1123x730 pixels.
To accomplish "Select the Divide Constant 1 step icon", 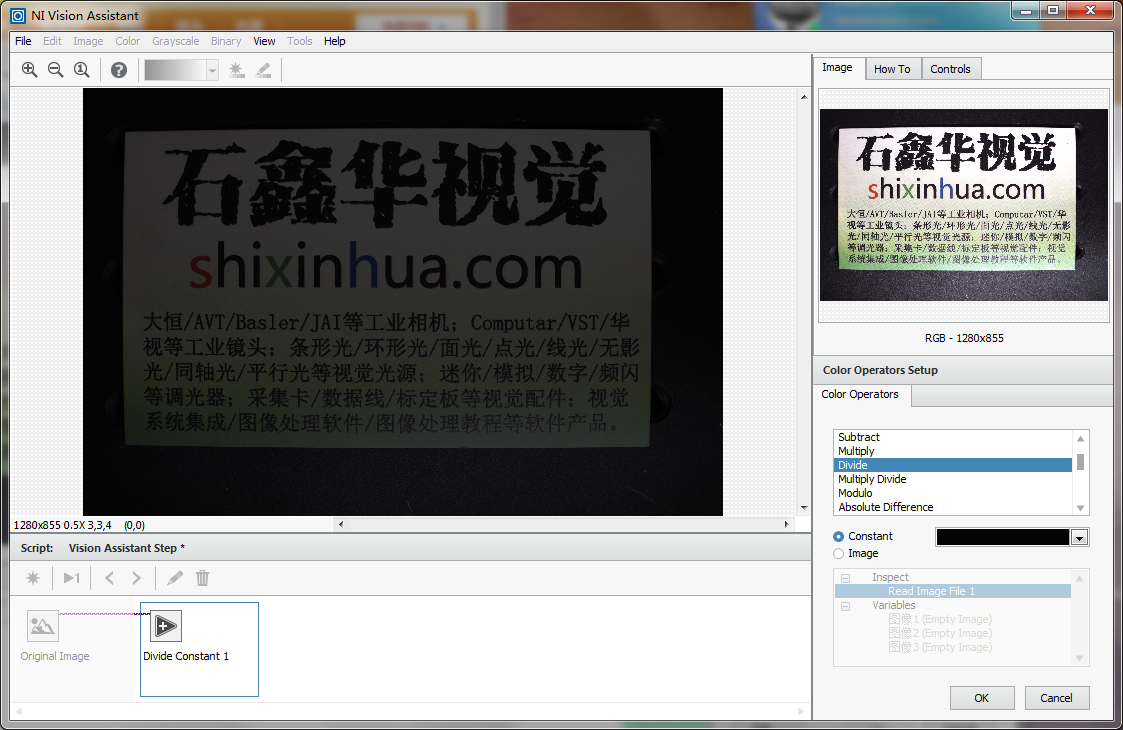I will pos(165,626).
